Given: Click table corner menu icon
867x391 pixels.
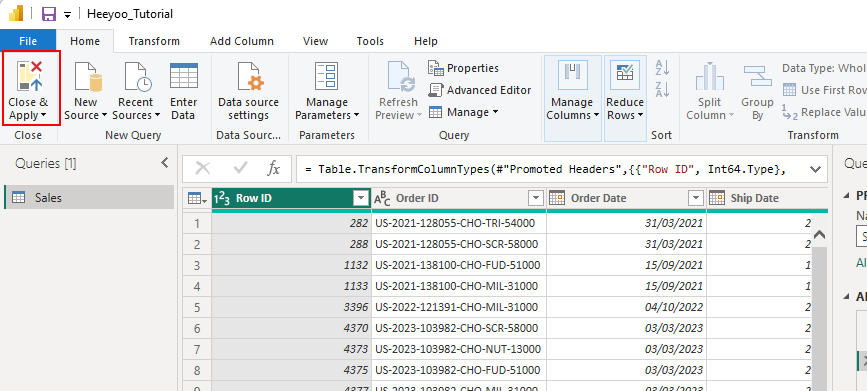Looking at the screenshot, I should 197,199.
